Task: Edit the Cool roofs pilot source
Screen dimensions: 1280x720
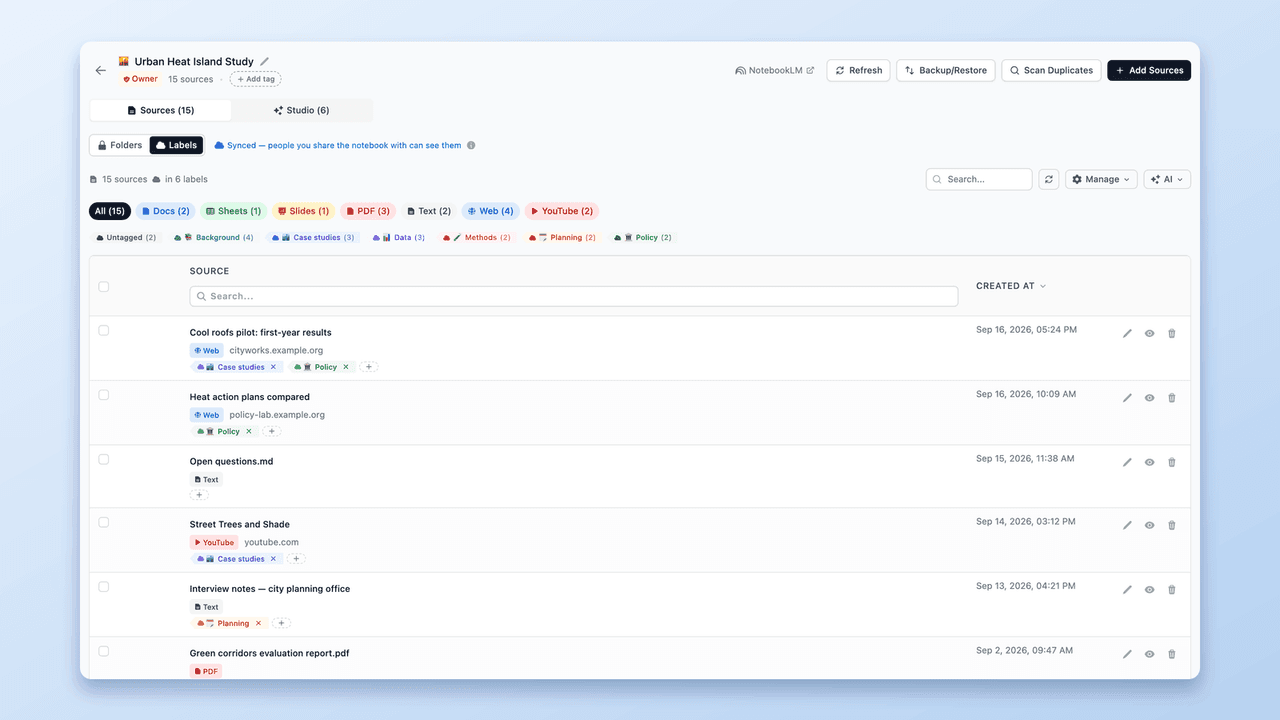Action: (1127, 333)
